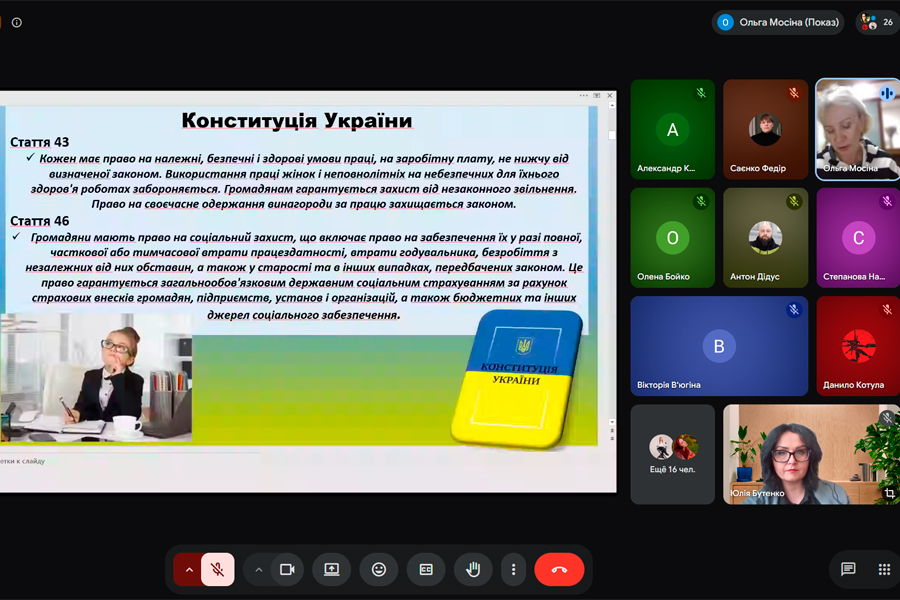This screenshot has width=900, height=600.
Task: Click the meeting info icon
Action: (17, 22)
